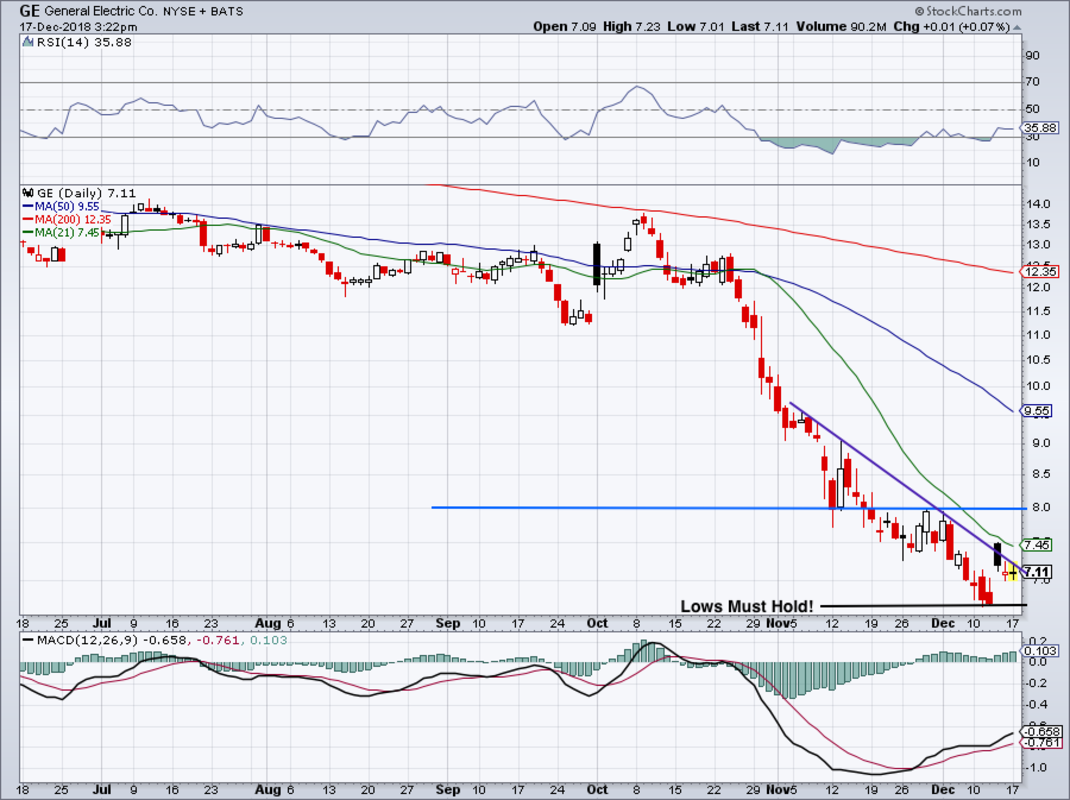Click the 35.88 RSI value tag

pos(1037,128)
